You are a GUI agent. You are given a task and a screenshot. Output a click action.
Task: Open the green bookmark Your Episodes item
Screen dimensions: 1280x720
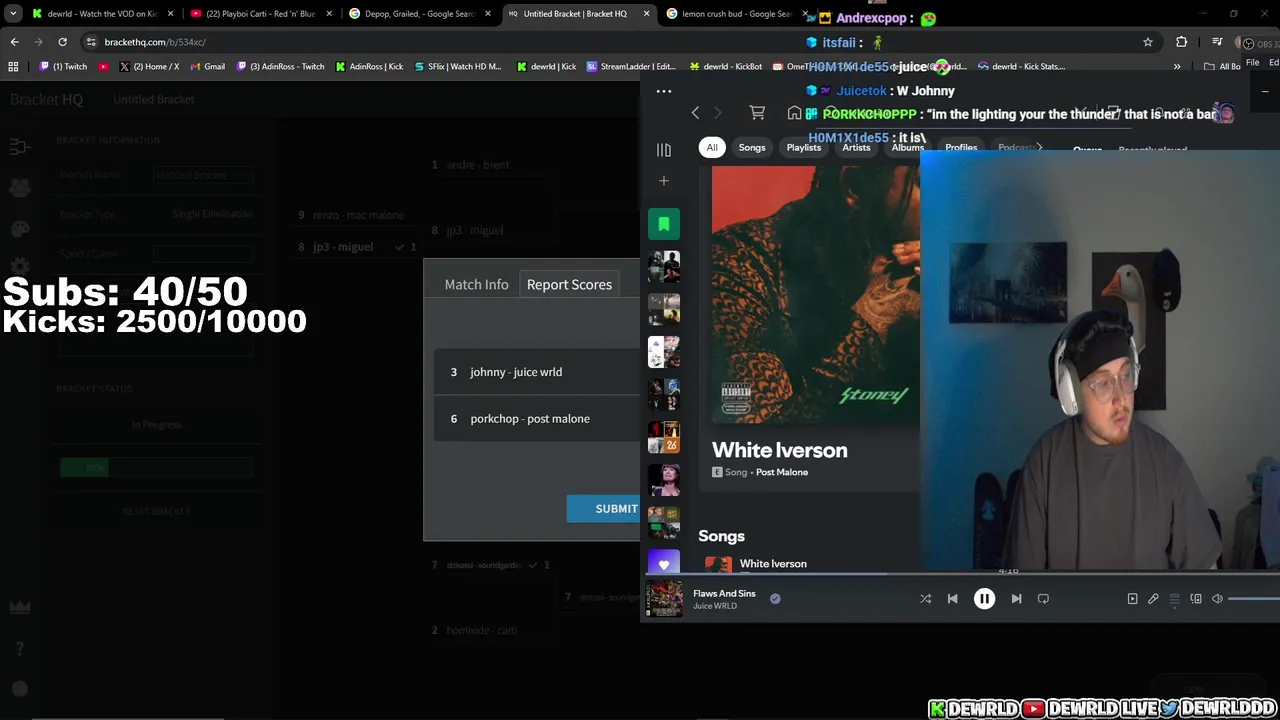pos(663,224)
